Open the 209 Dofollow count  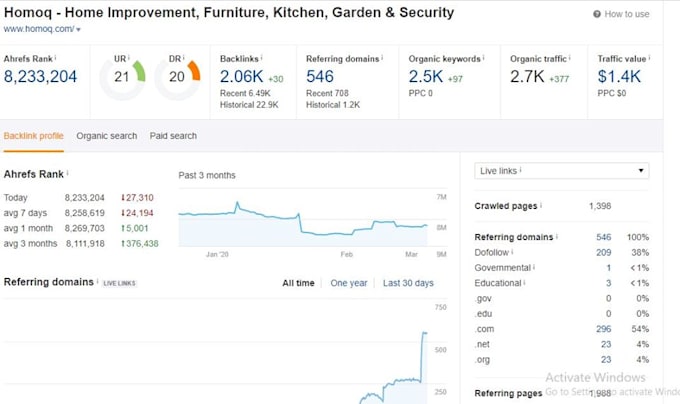click(604, 252)
